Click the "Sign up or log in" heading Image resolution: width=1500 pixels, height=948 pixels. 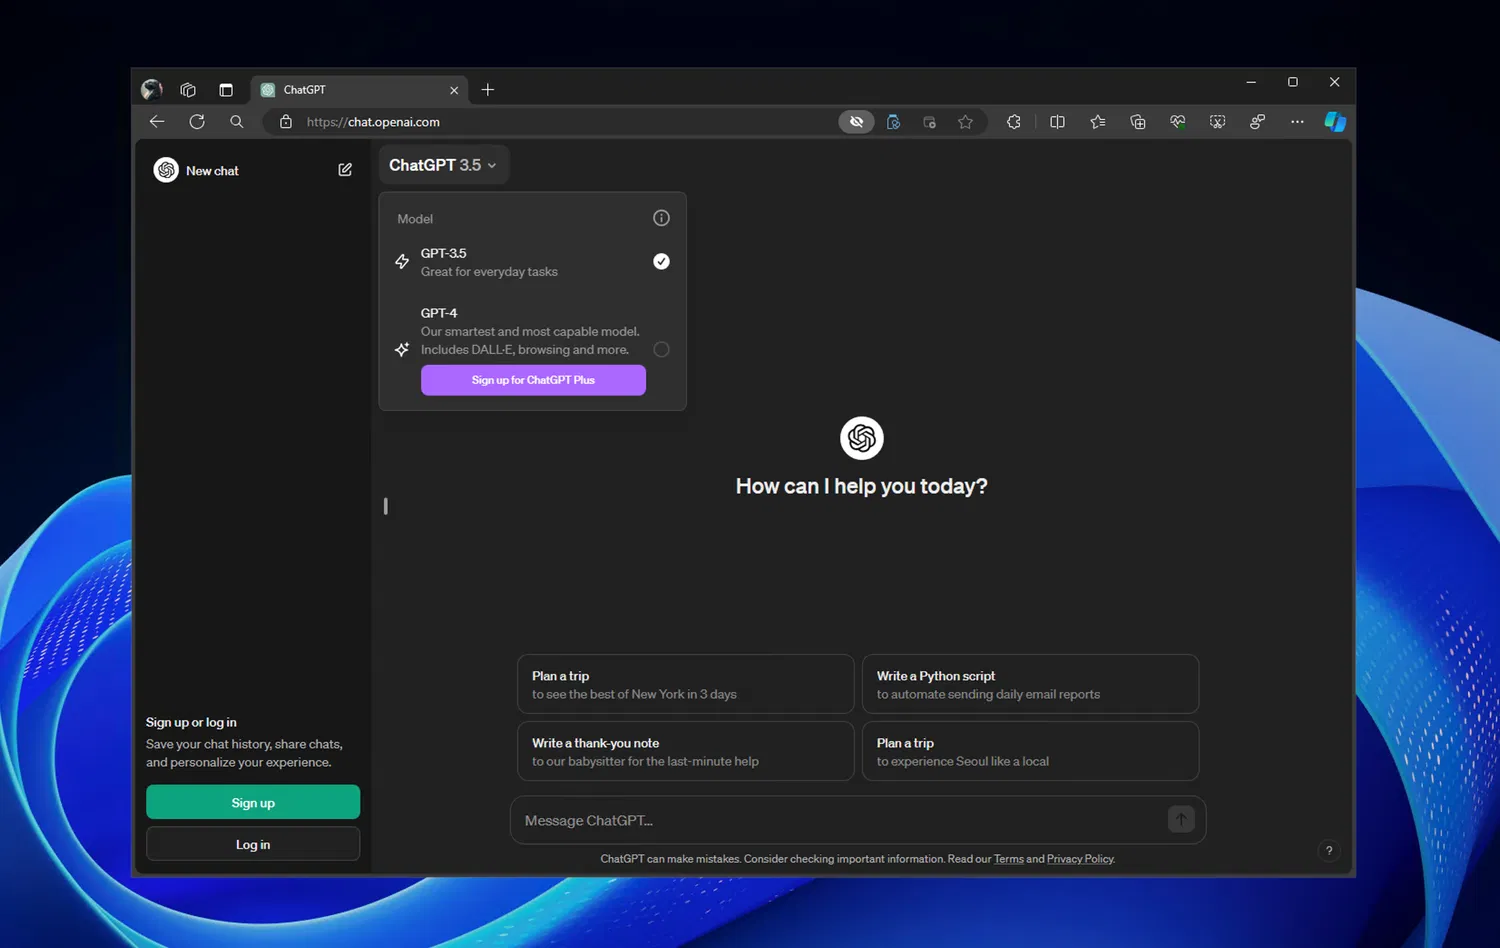(191, 722)
